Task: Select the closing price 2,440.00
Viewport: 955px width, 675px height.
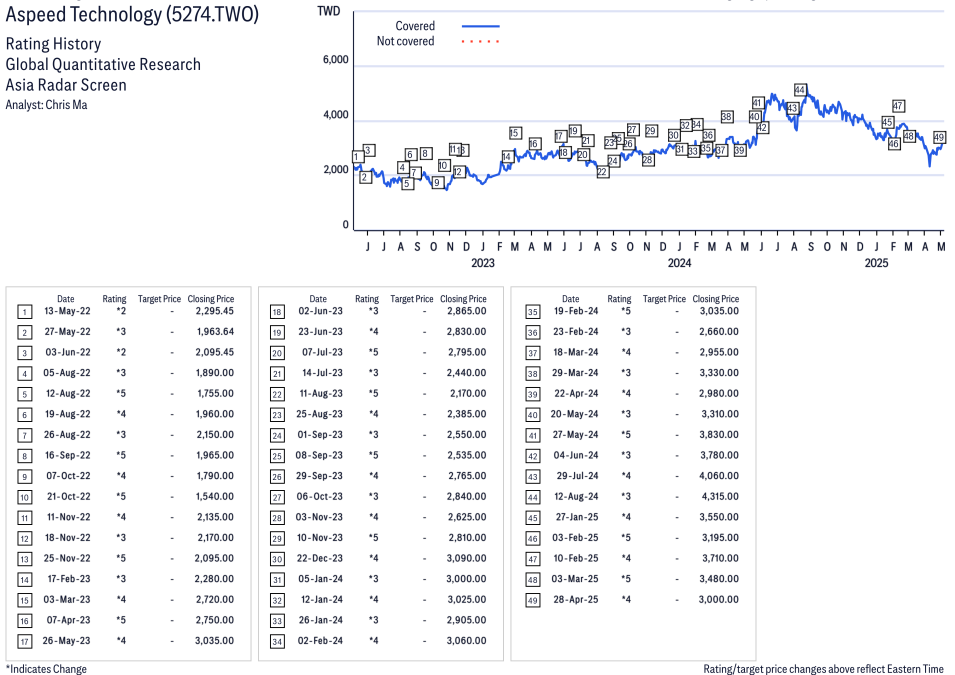Action: coord(467,373)
